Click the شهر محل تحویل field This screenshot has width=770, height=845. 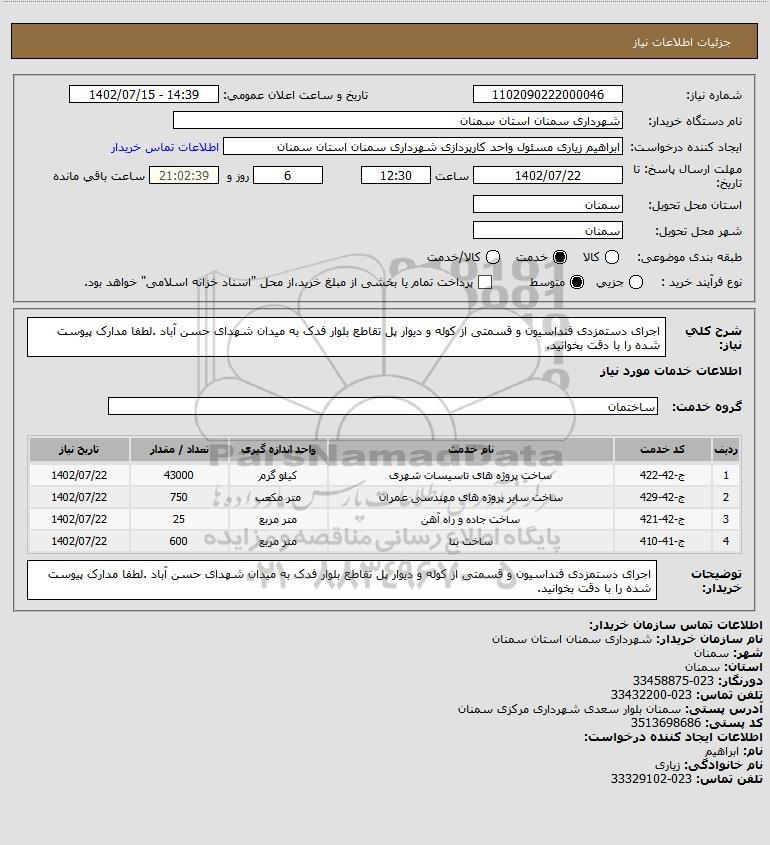click(547, 230)
